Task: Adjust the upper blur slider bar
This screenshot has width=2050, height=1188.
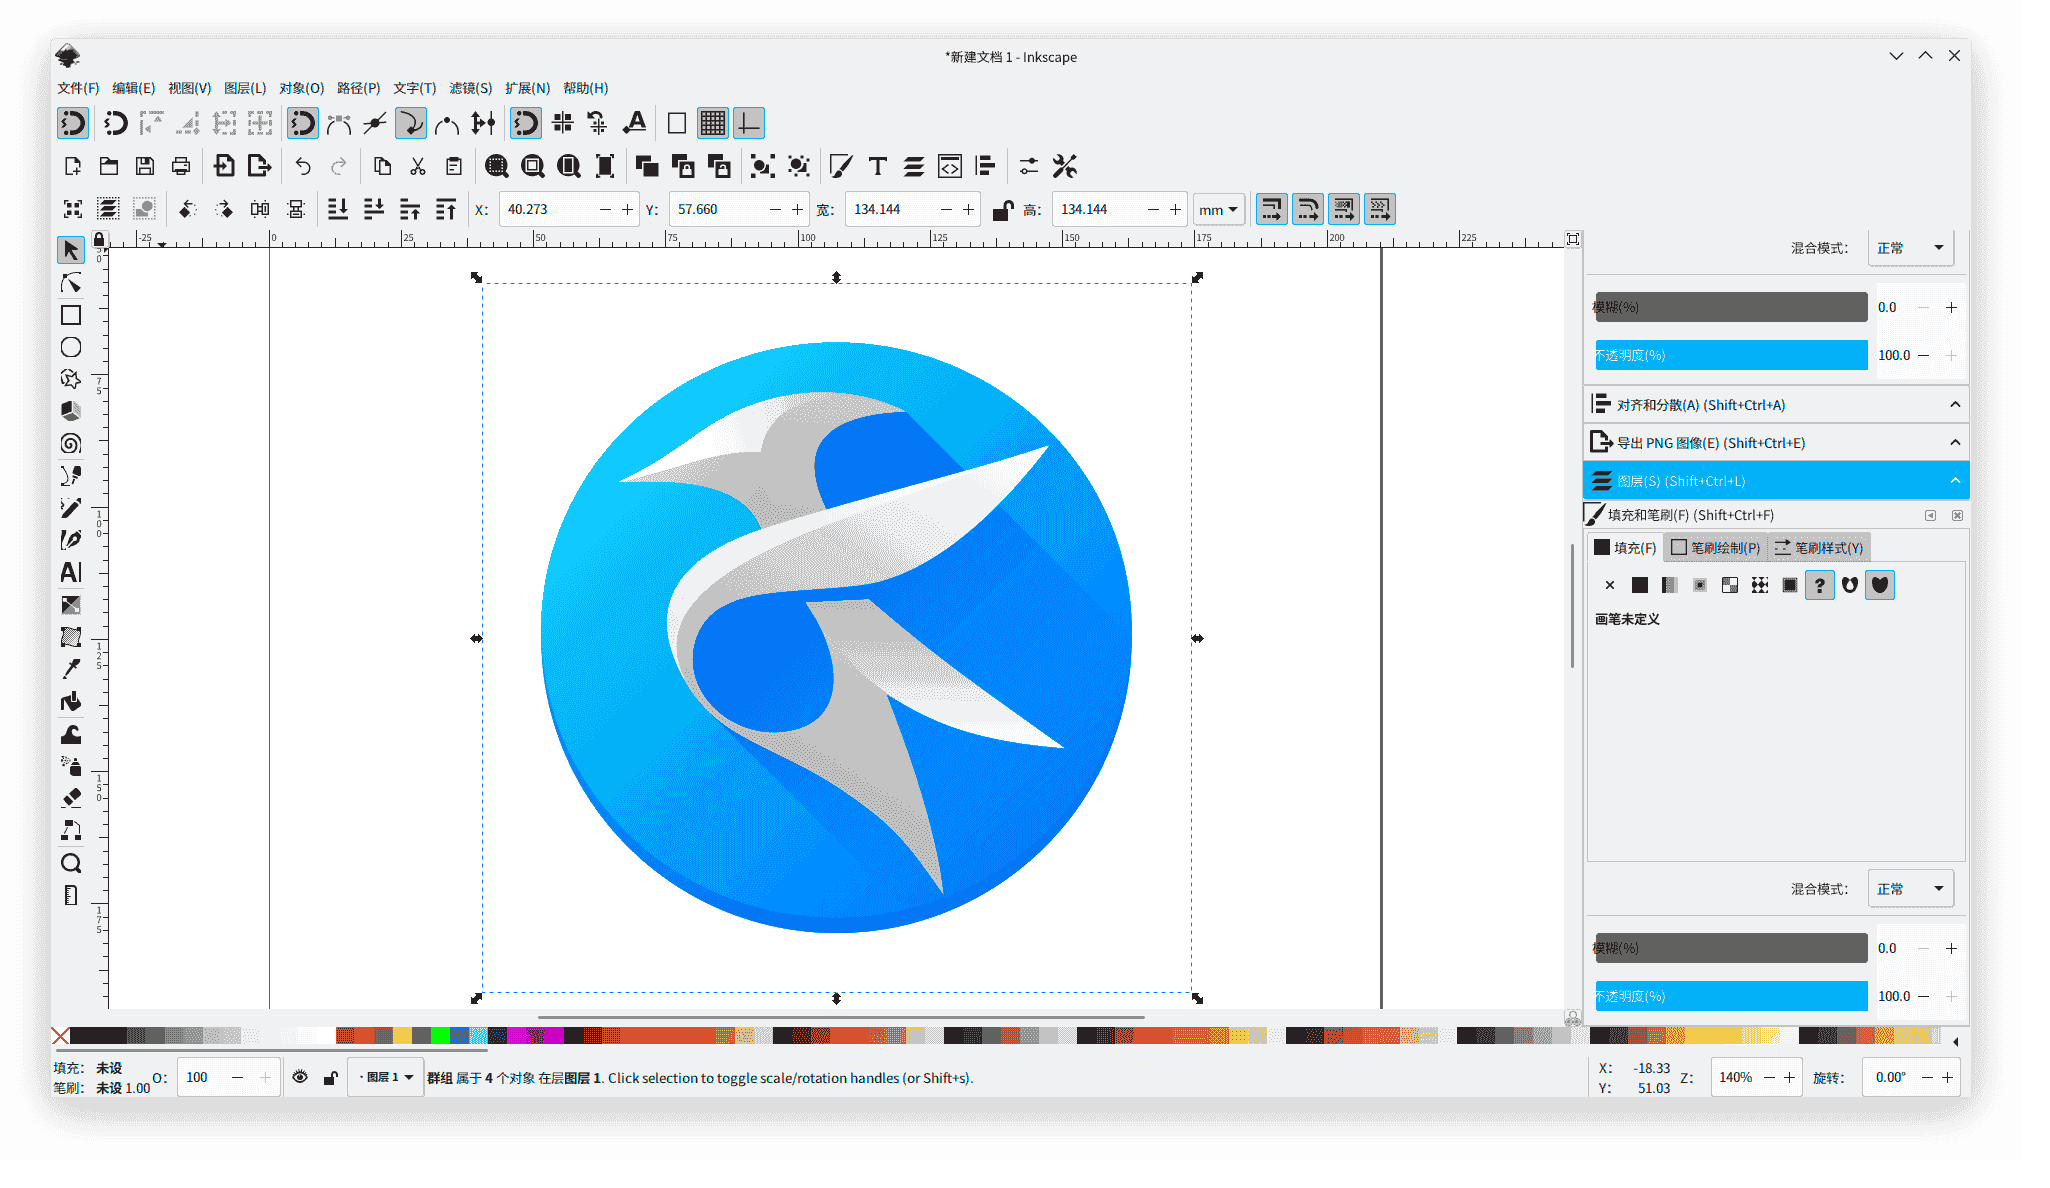Action: [x=1730, y=307]
